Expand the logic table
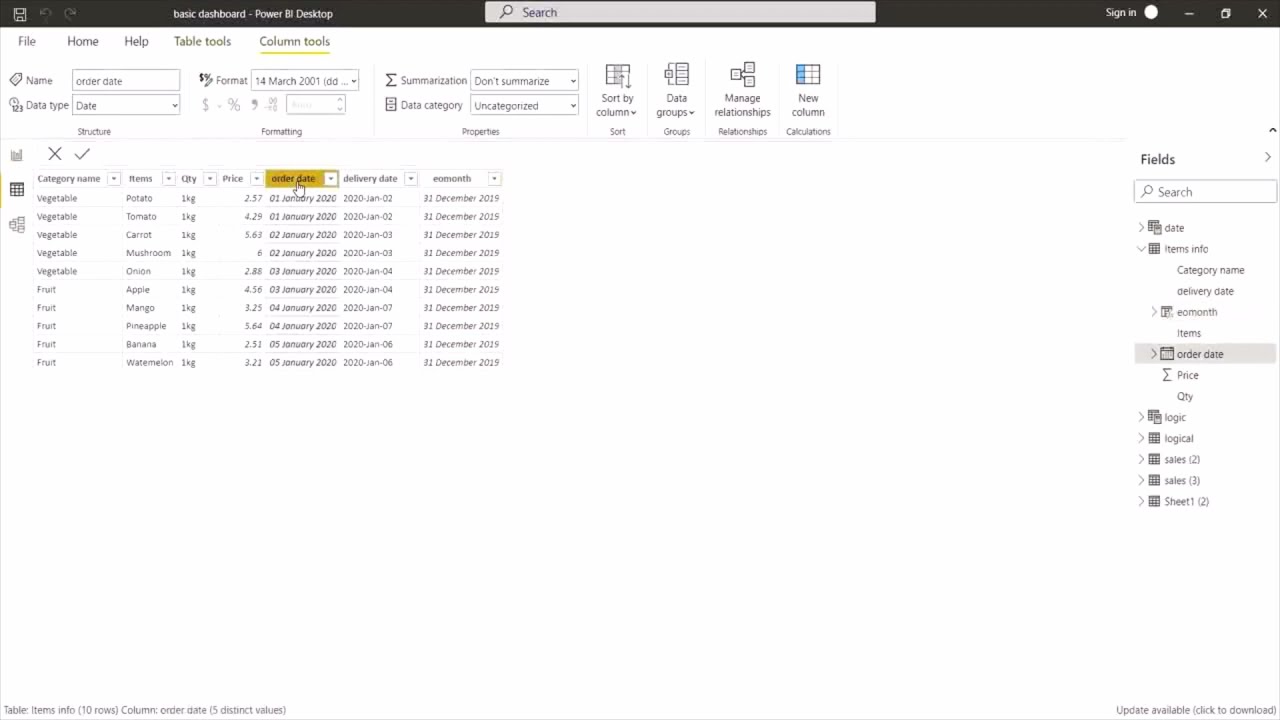Viewport: 1280px width, 720px height. [1141, 417]
